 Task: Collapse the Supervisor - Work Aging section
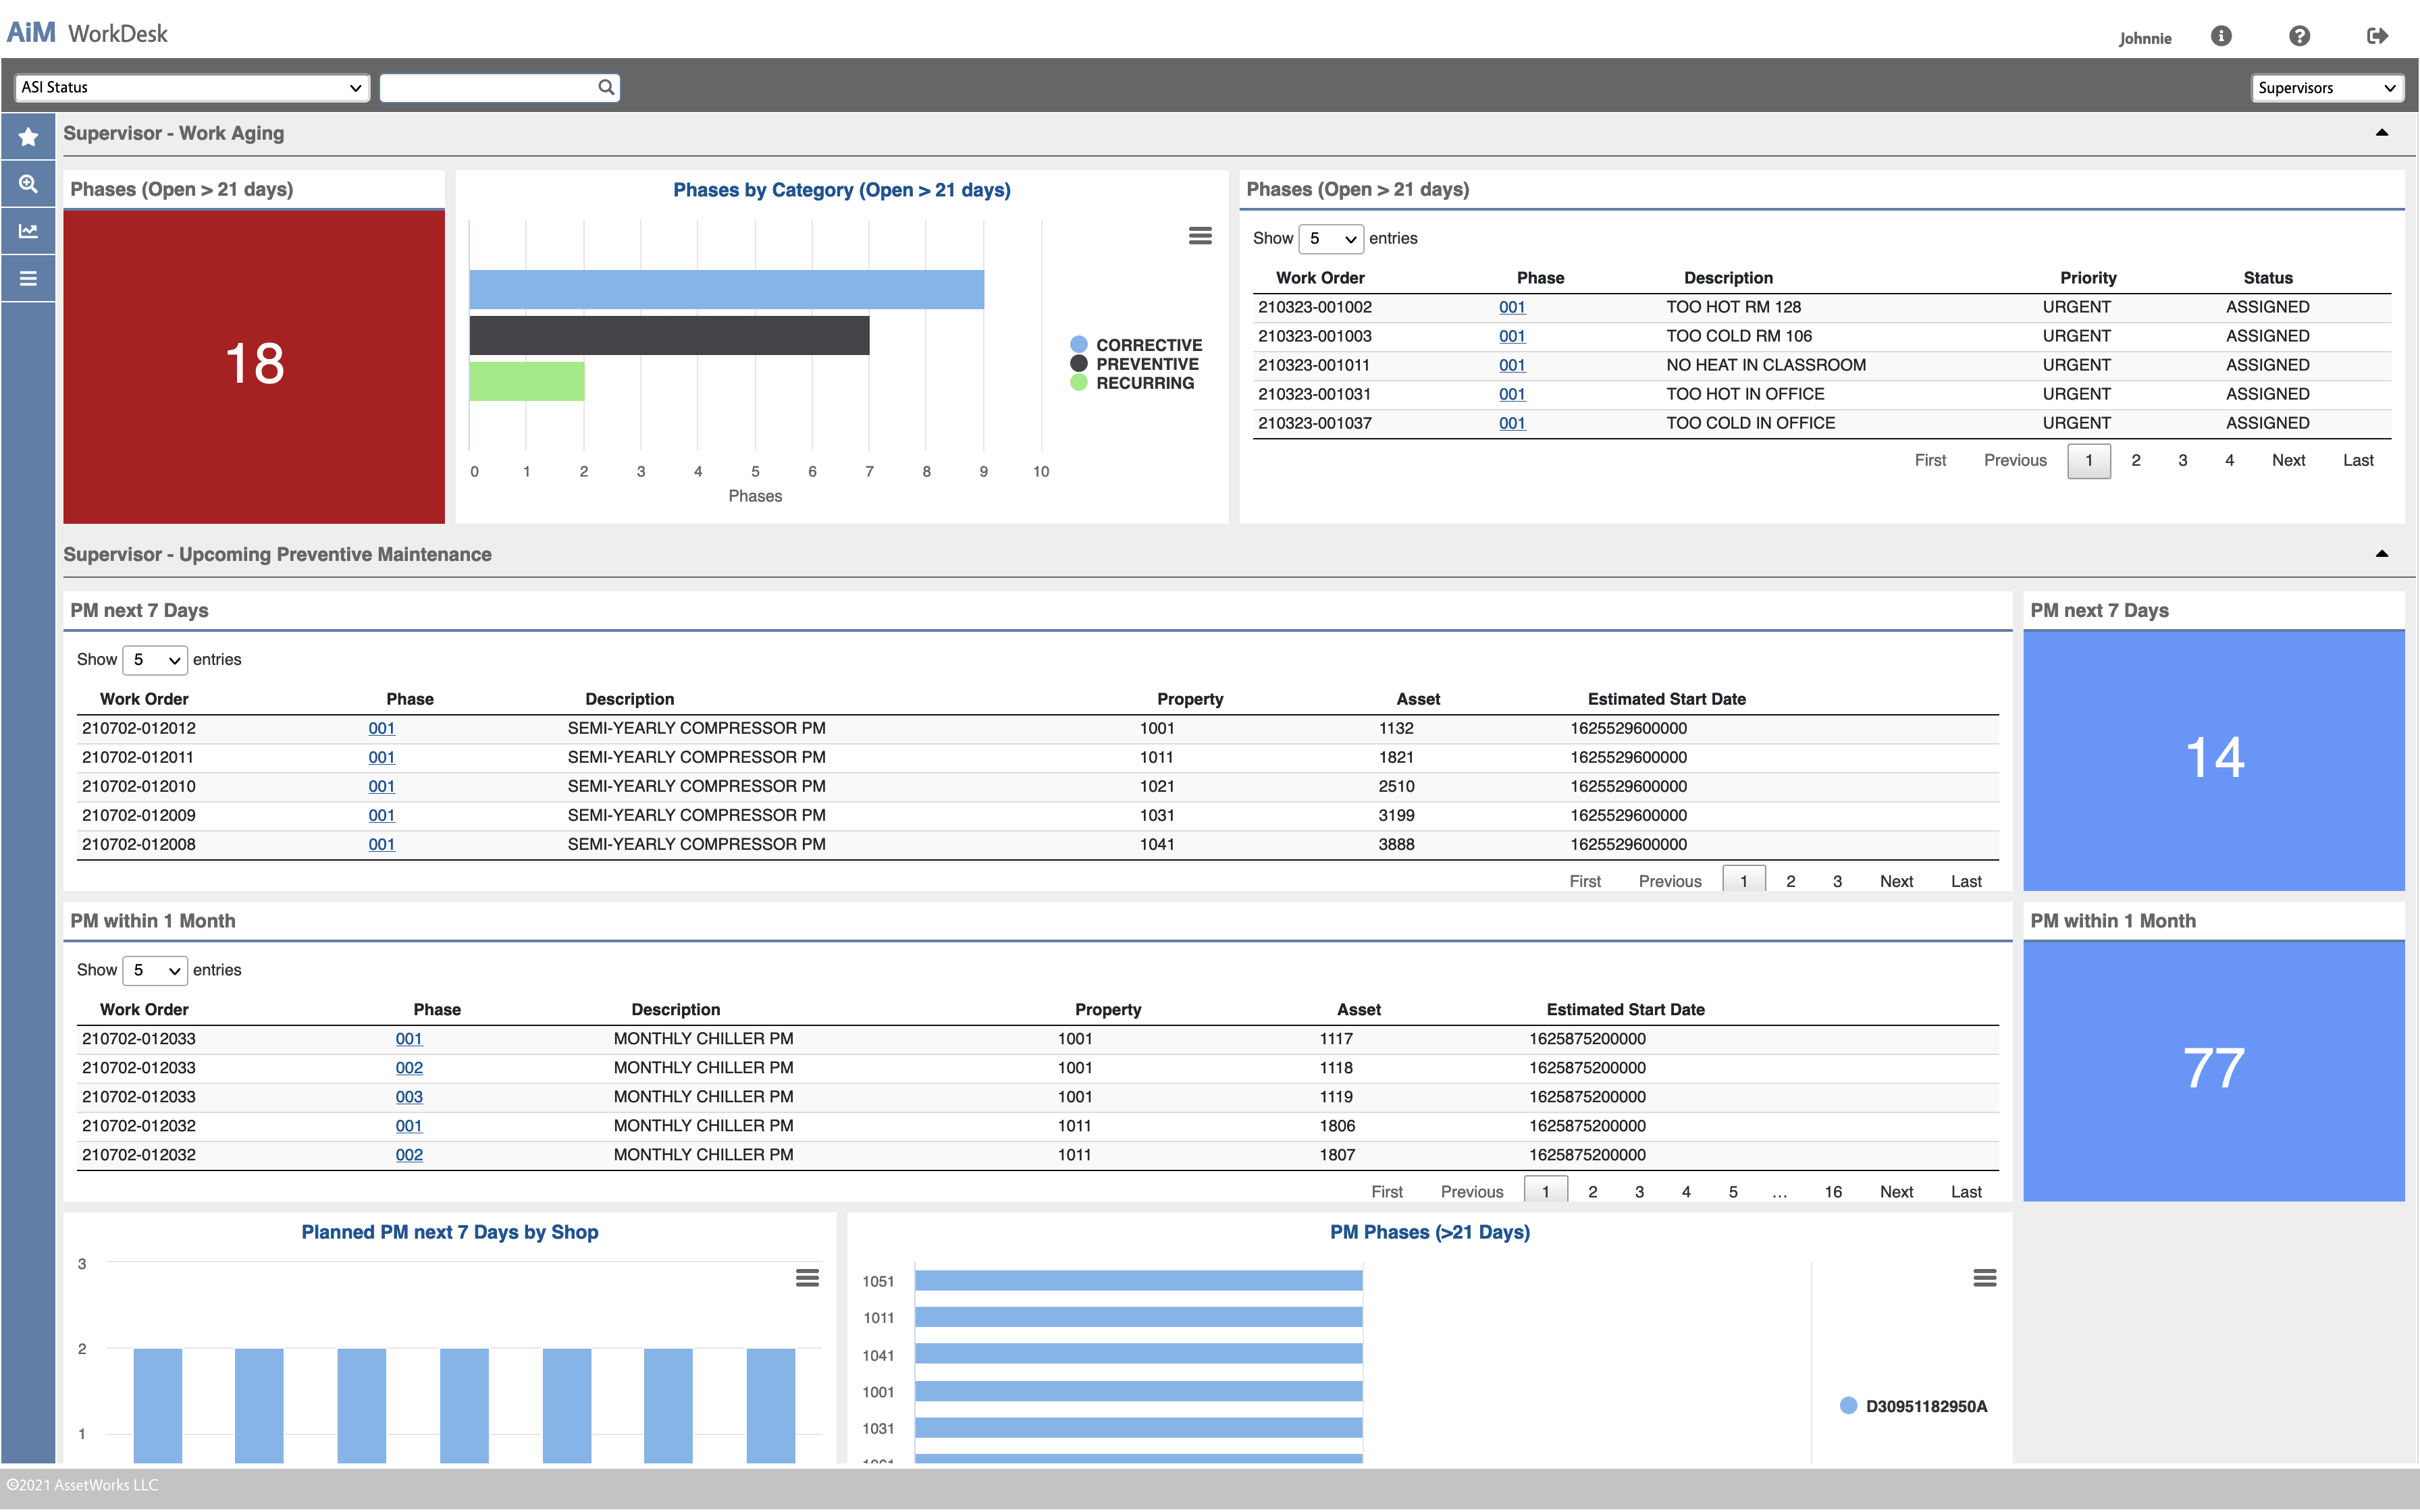click(x=2382, y=133)
